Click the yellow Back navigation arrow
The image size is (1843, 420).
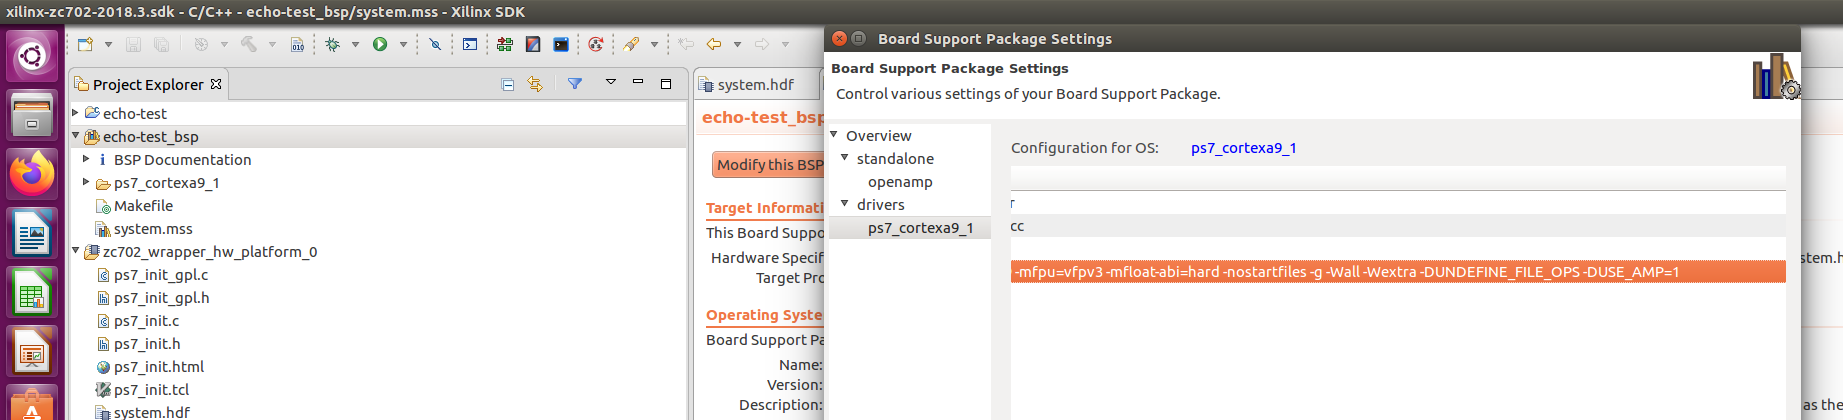[714, 44]
